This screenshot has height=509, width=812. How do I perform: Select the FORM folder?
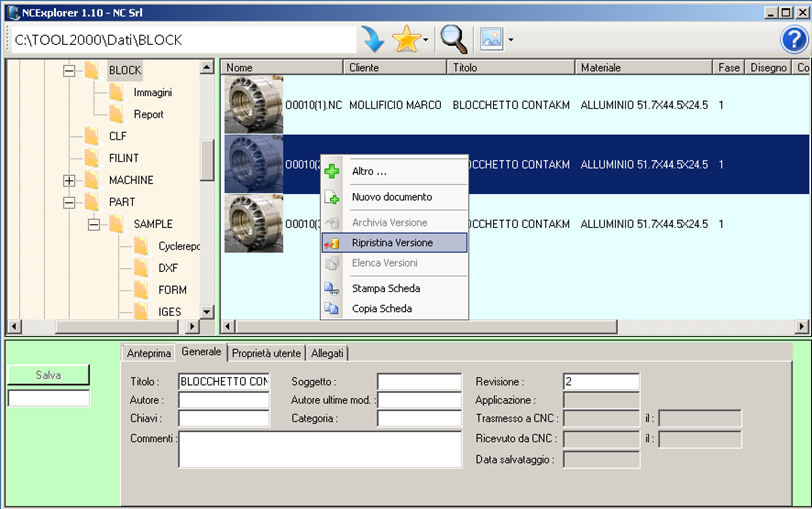172,290
